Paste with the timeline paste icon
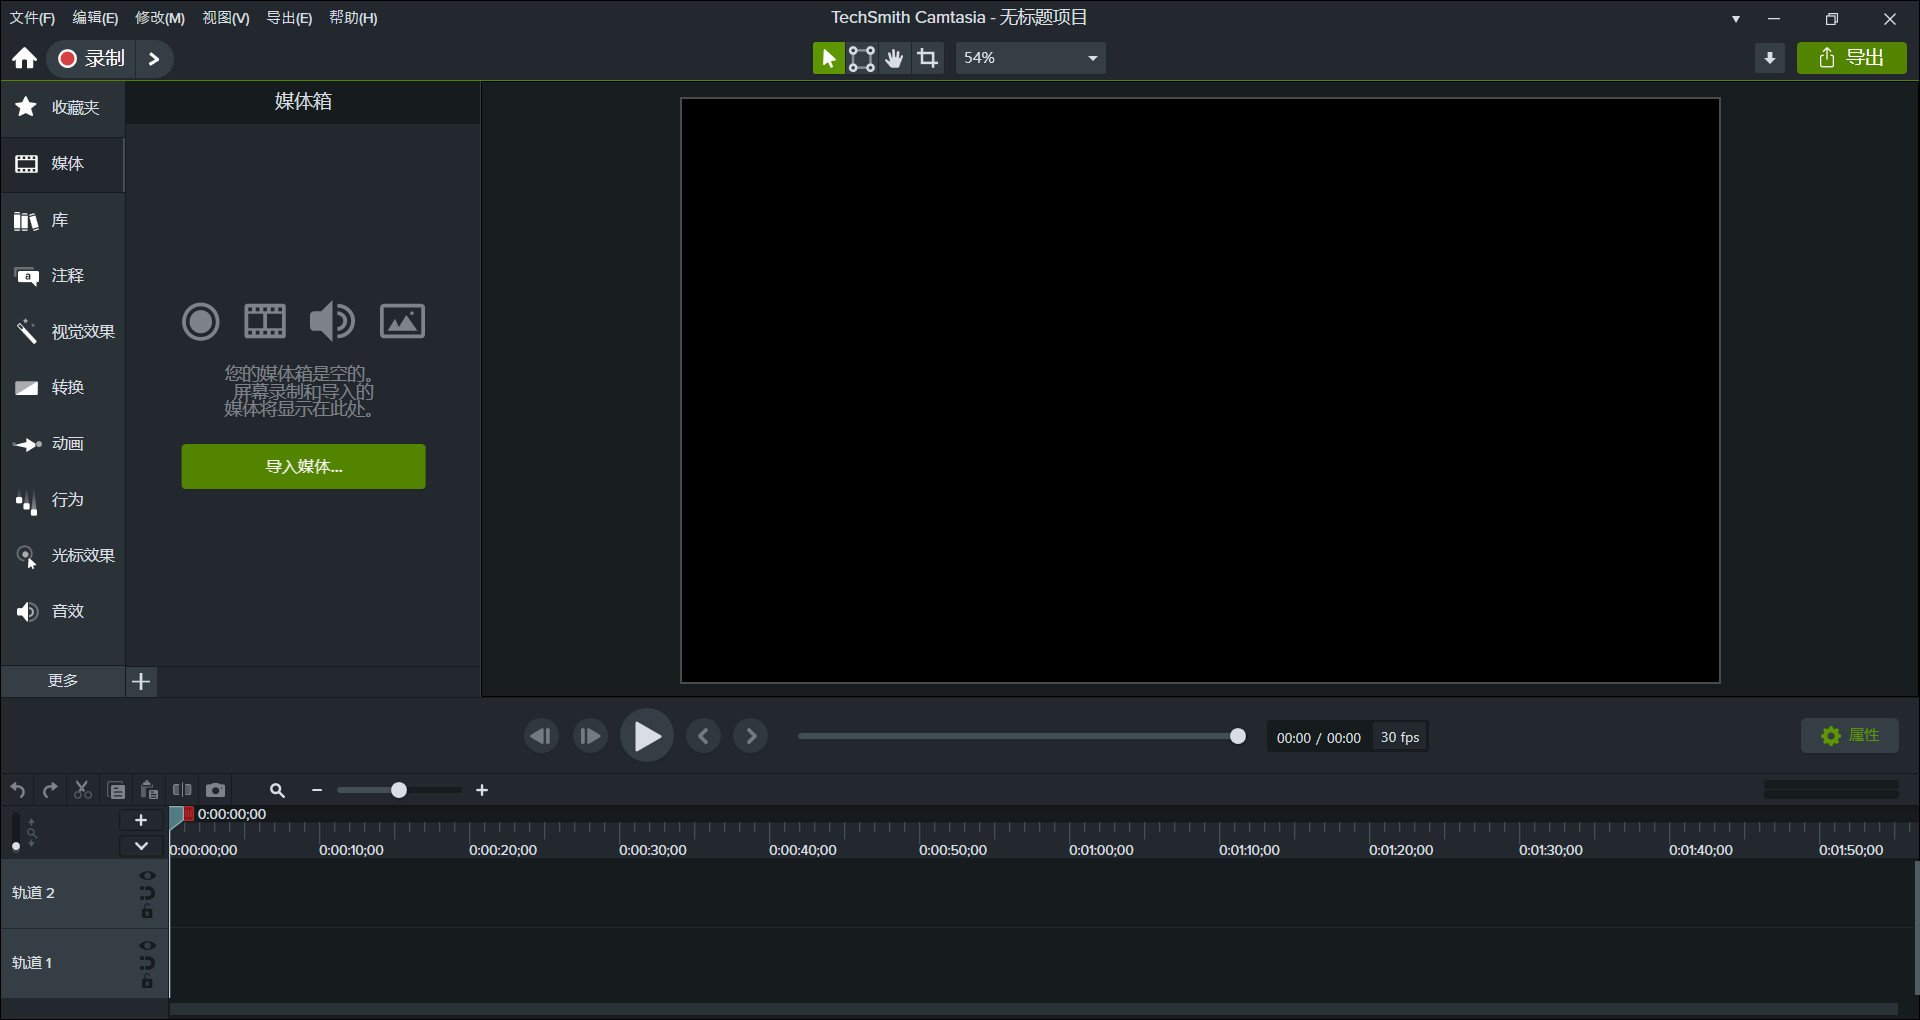Image resolution: width=1920 pixels, height=1020 pixels. pyautogui.click(x=149, y=791)
